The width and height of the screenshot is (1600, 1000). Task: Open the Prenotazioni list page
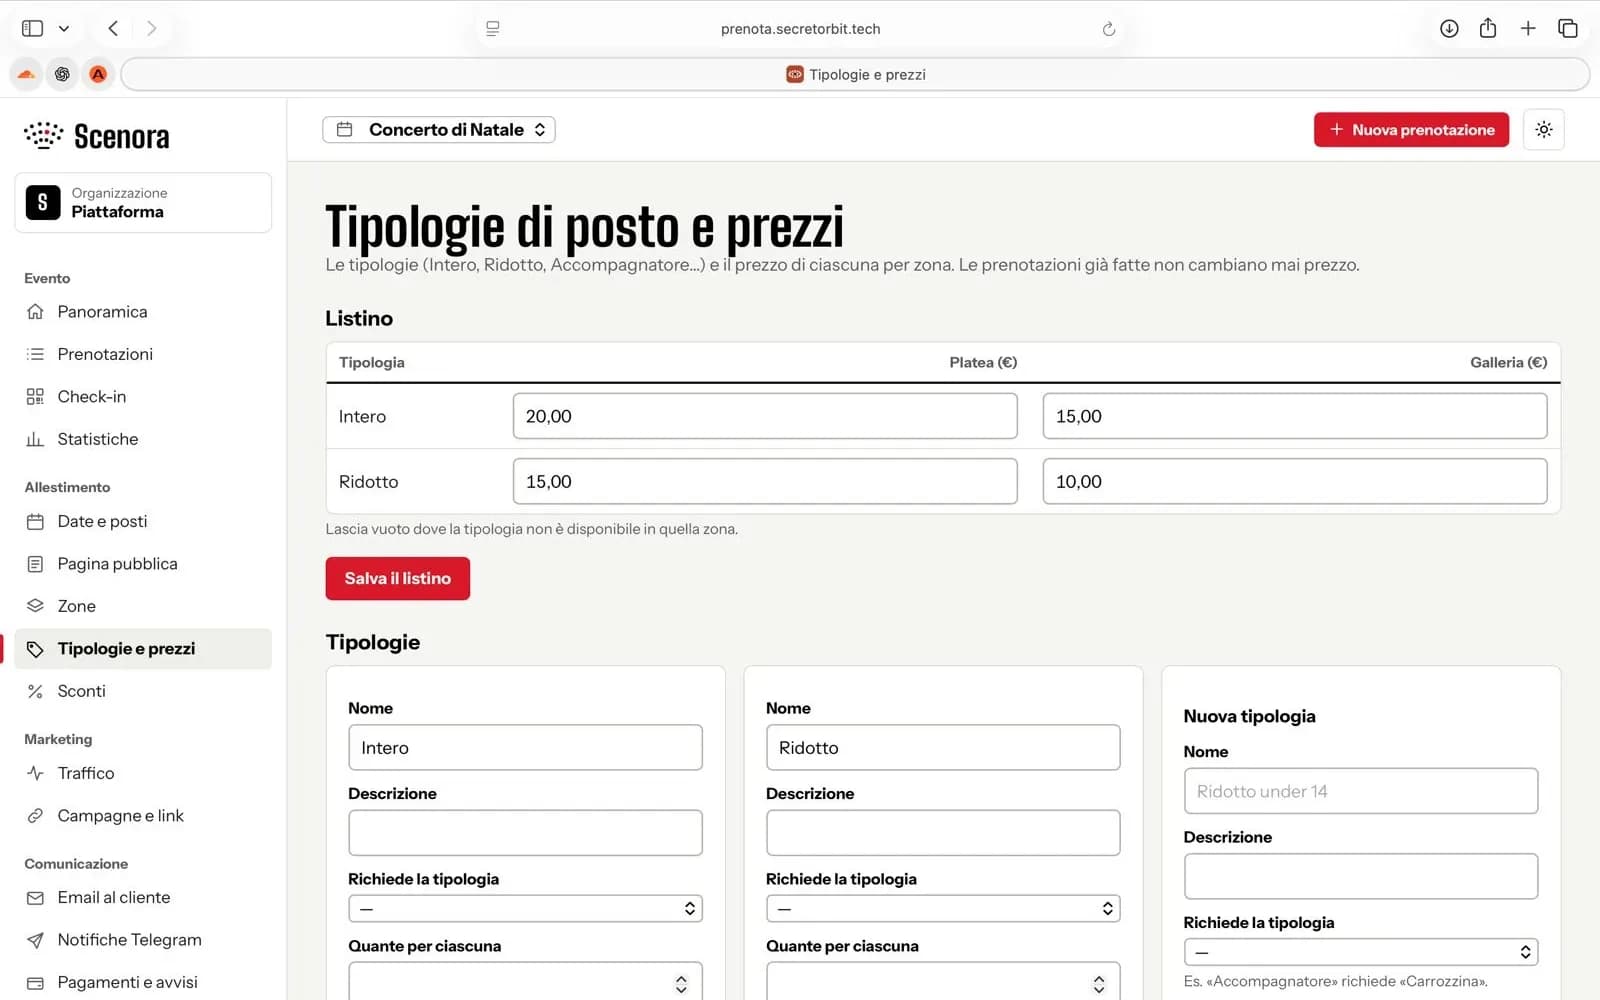coord(143,354)
